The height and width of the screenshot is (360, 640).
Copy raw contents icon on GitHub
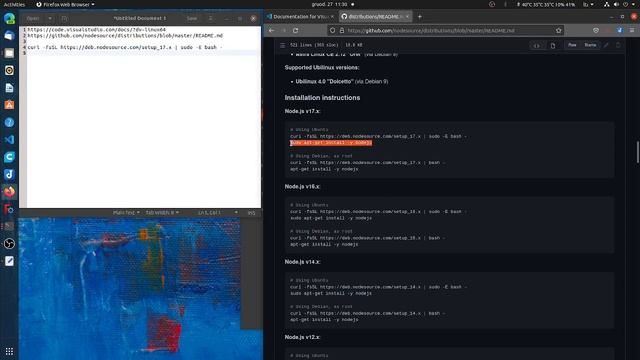click(x=553, y=45)
